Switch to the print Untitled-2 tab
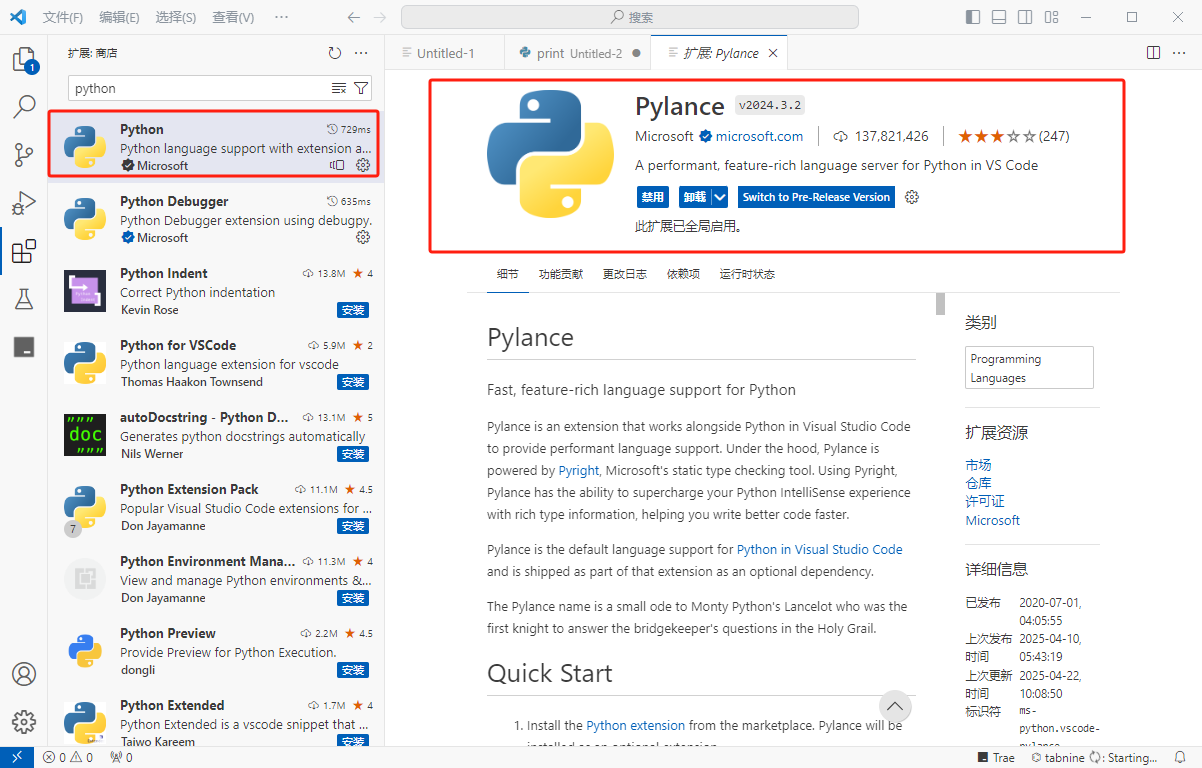 579,53
